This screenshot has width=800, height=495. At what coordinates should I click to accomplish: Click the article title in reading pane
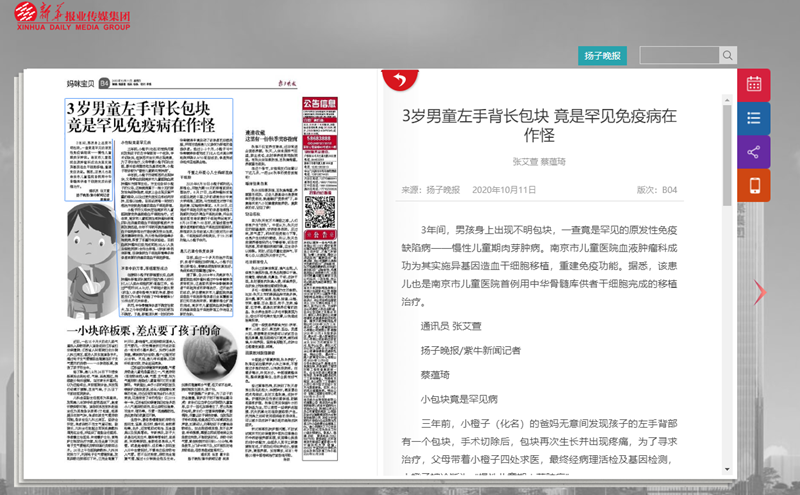[x=539, y=126]
